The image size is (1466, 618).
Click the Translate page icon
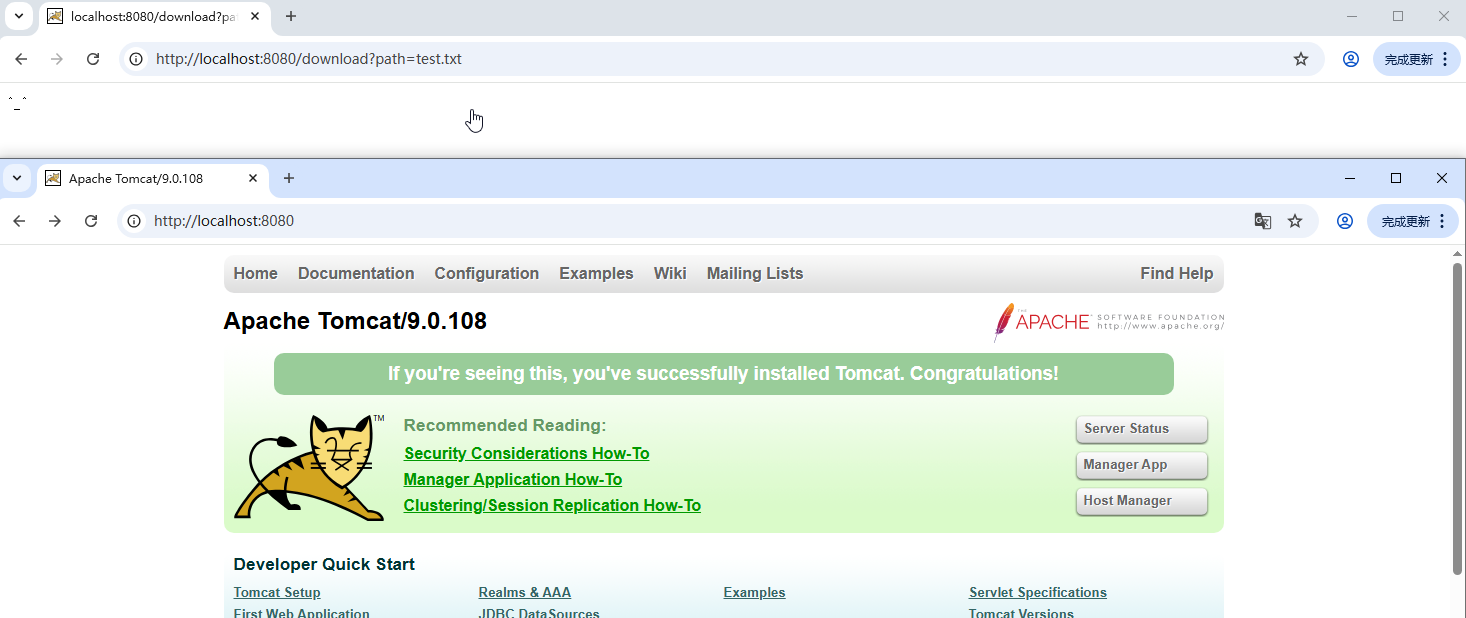coord(1263,221)
